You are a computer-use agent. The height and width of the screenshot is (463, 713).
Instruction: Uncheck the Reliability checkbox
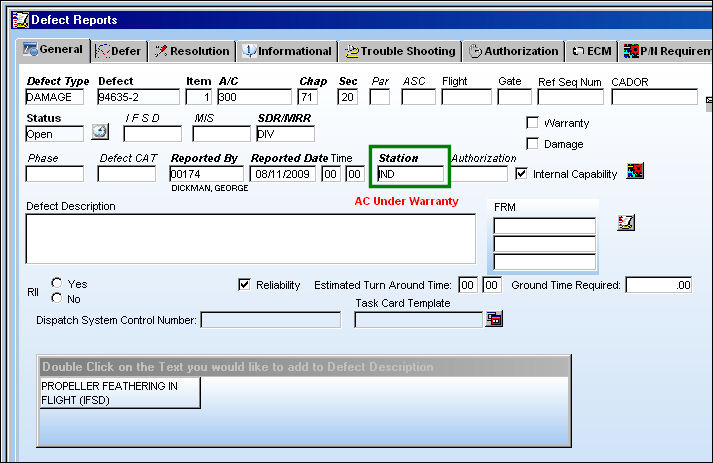click(244, 285)
